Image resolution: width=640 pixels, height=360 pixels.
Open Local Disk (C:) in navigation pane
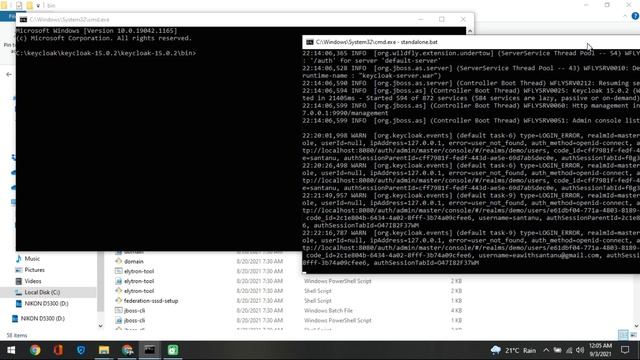tap(42, 292)
